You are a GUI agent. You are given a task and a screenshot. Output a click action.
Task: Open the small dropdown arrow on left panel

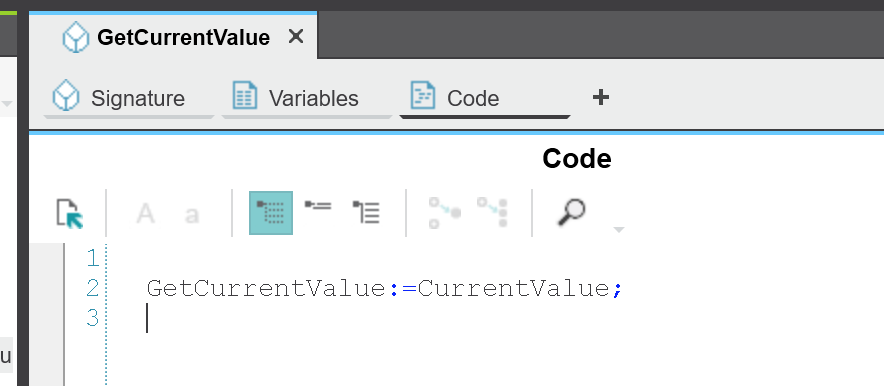click(x=7, y=104)
